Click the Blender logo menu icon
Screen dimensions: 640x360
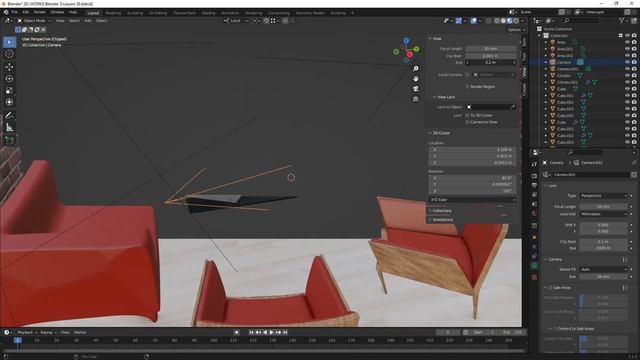pos(6,12)
